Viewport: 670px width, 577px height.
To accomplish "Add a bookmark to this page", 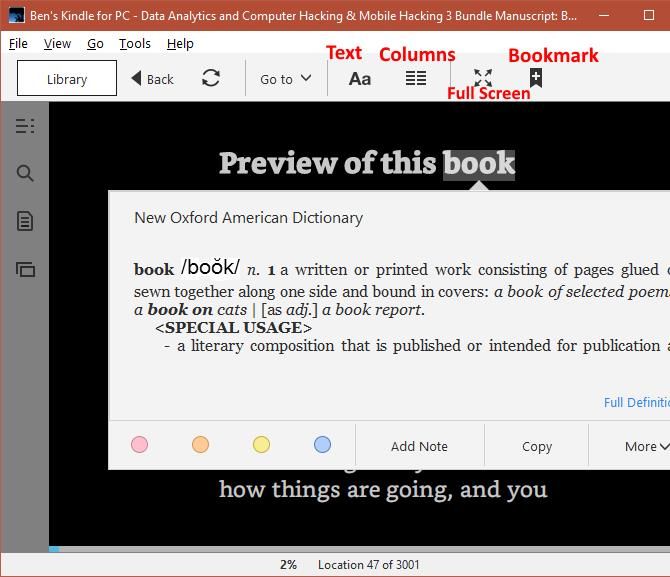I will coord(536,78).
